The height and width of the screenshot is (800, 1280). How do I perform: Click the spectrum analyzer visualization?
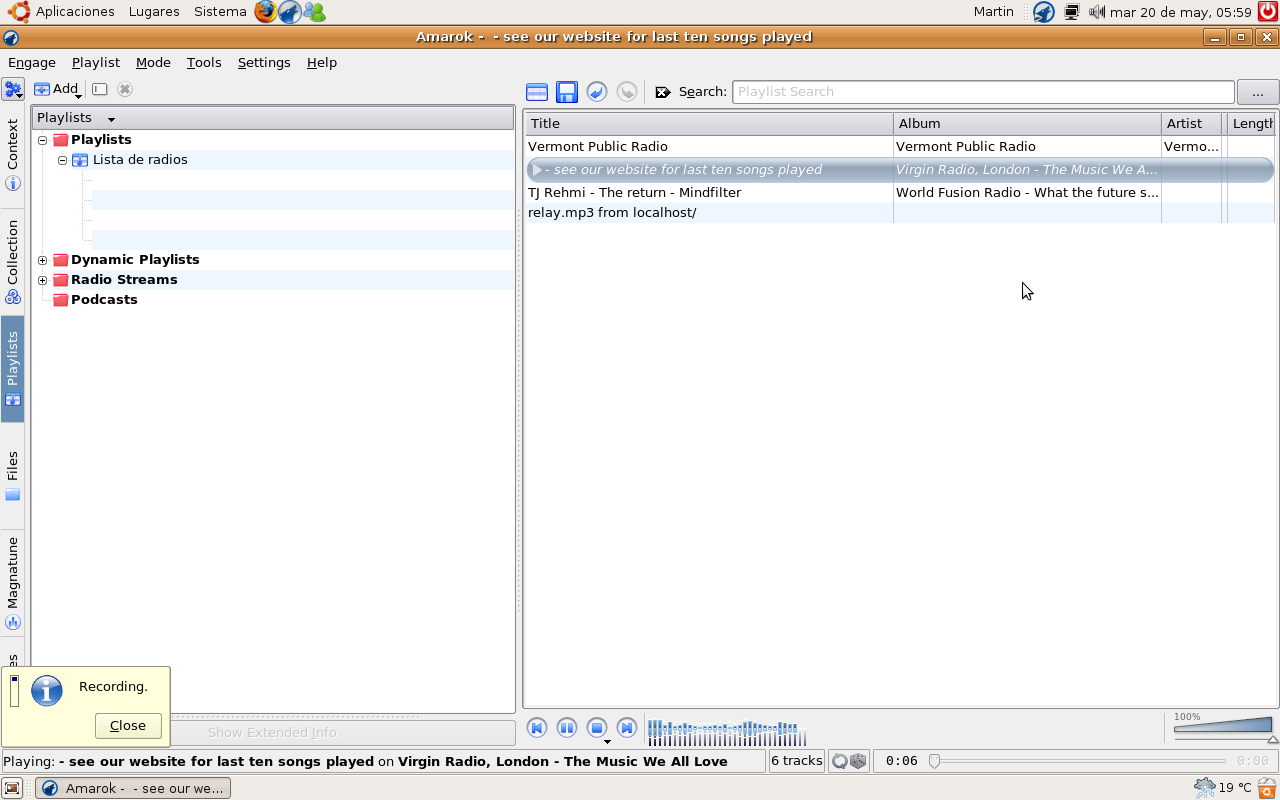pyautogui.click(x=727, y=732)
